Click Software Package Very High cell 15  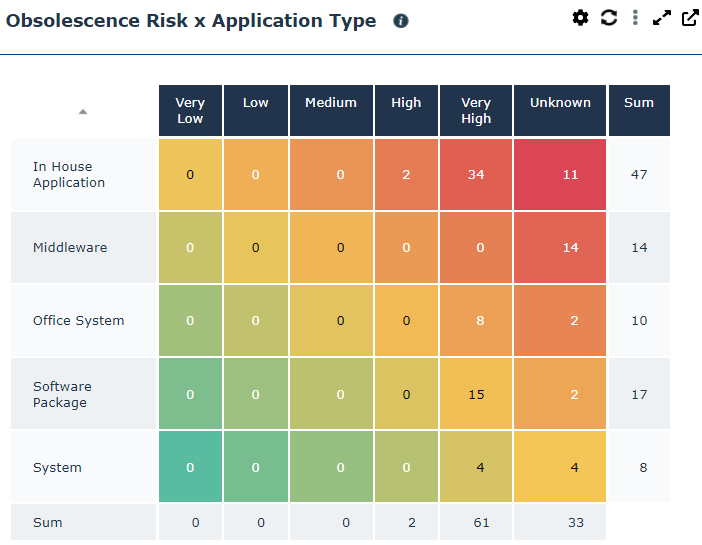pos(476,394)
